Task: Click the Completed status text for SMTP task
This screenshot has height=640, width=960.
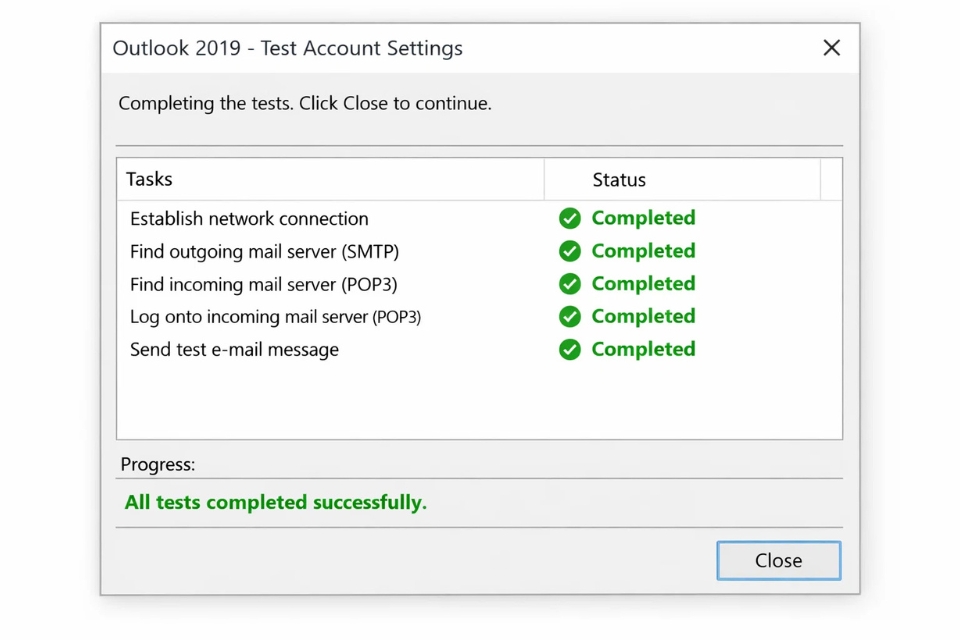Action: tap(643, 251)
